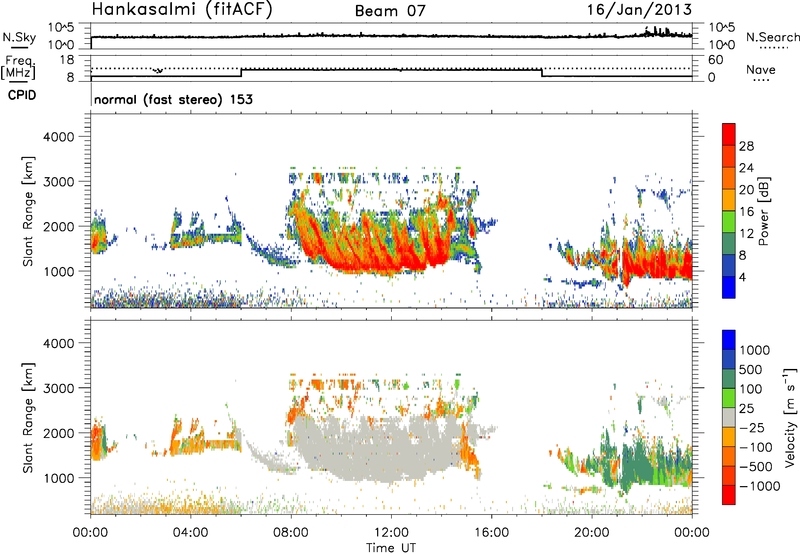Screen dimensions: 800x554
Task: Click the gray swatch of Velocity colorbar
Action: point(729,417)
